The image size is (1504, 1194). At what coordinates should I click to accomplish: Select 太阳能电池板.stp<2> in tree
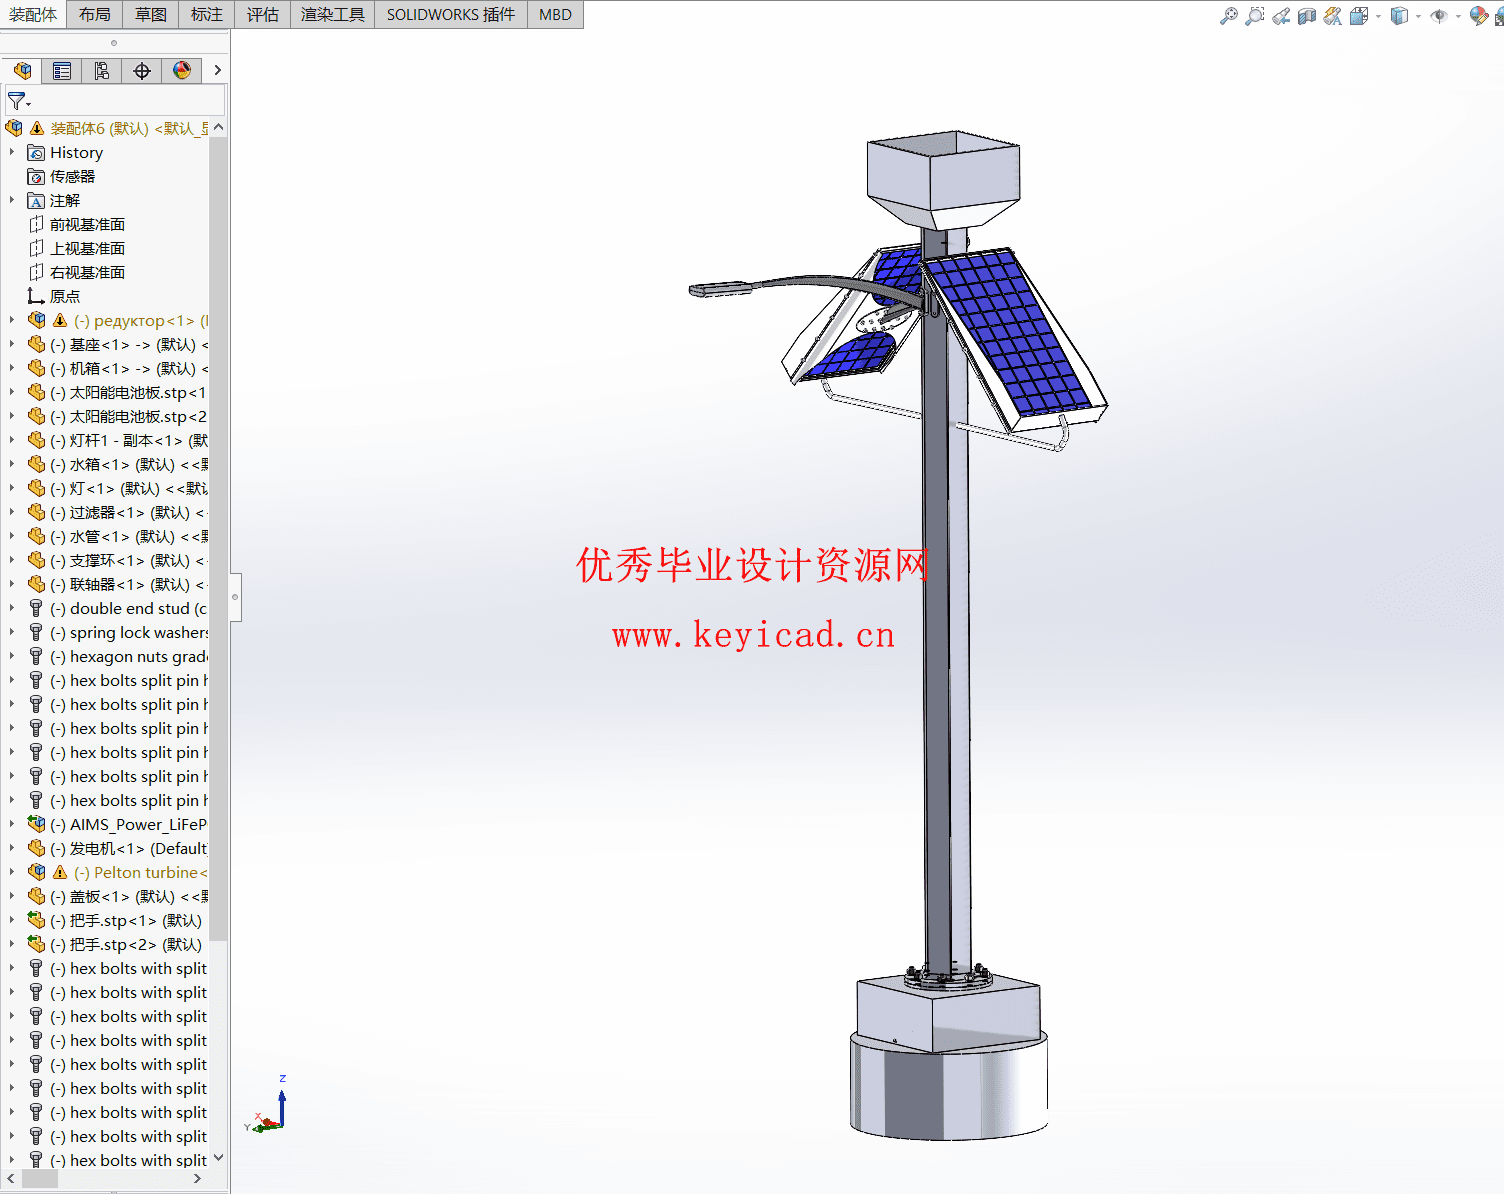[128, 416]
